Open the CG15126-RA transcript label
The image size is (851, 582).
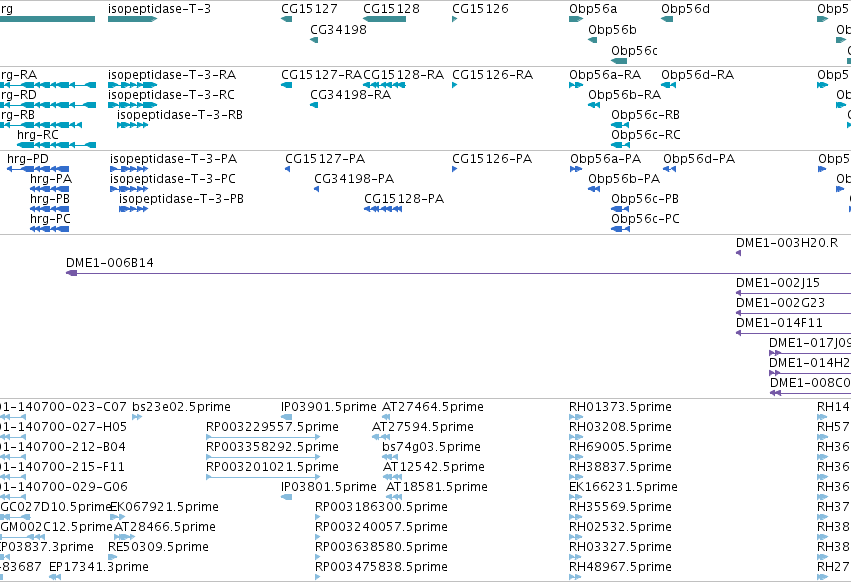coord(492,74)
